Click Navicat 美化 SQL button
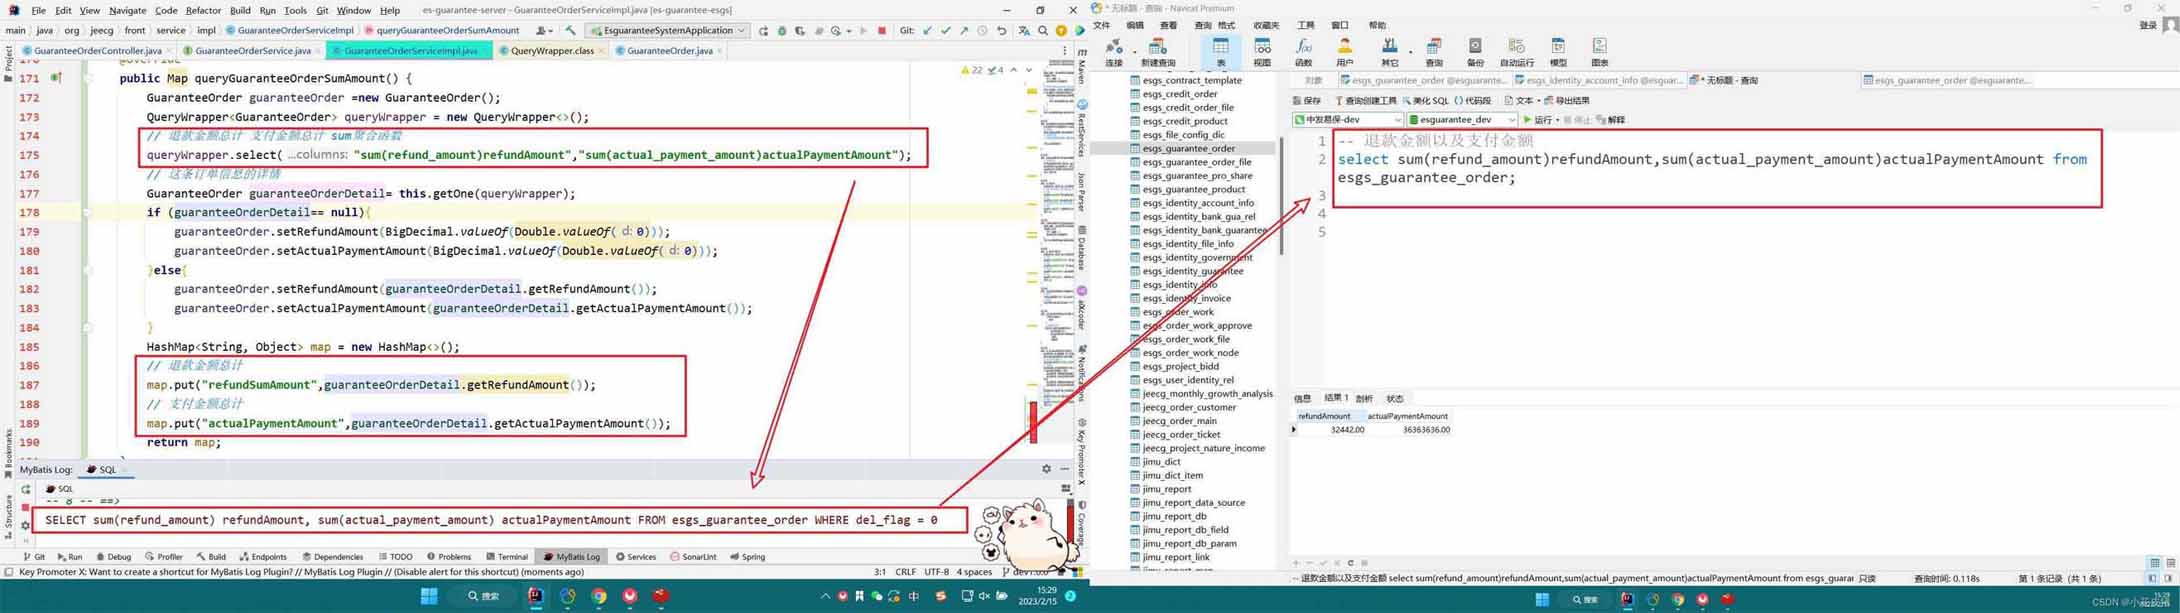 click(1425, 101)
